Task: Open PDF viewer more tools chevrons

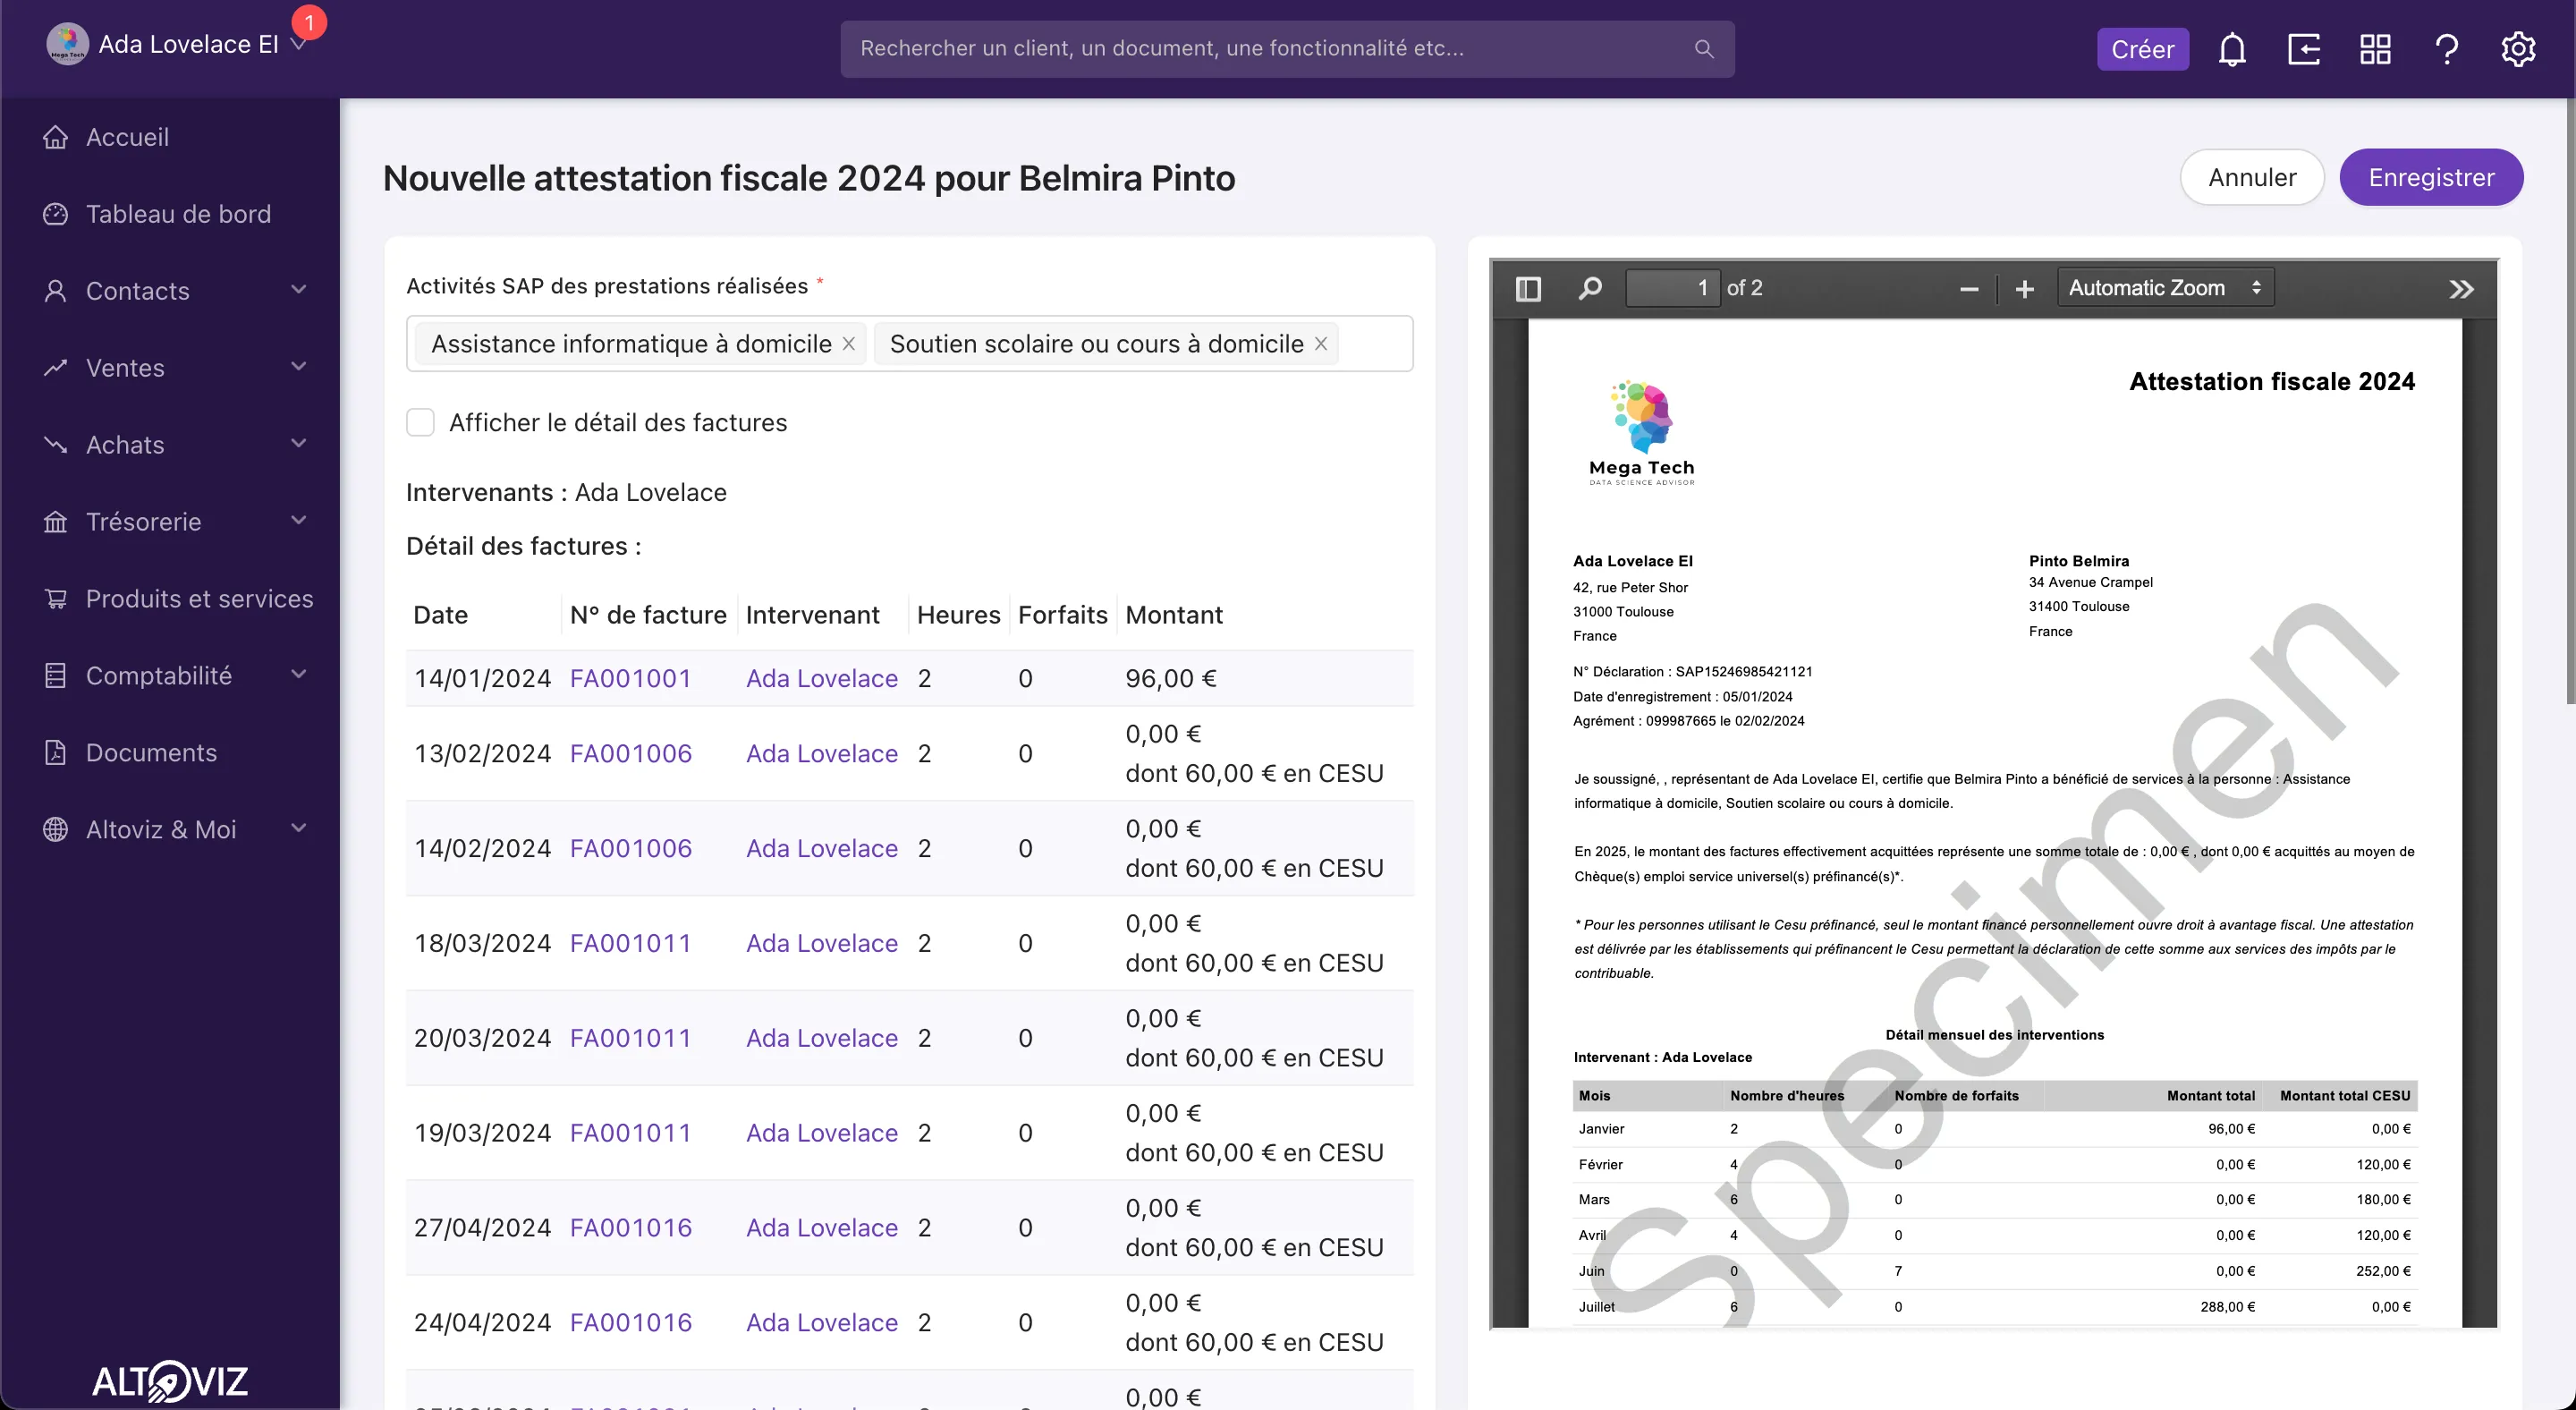Action: point(2461,289)
